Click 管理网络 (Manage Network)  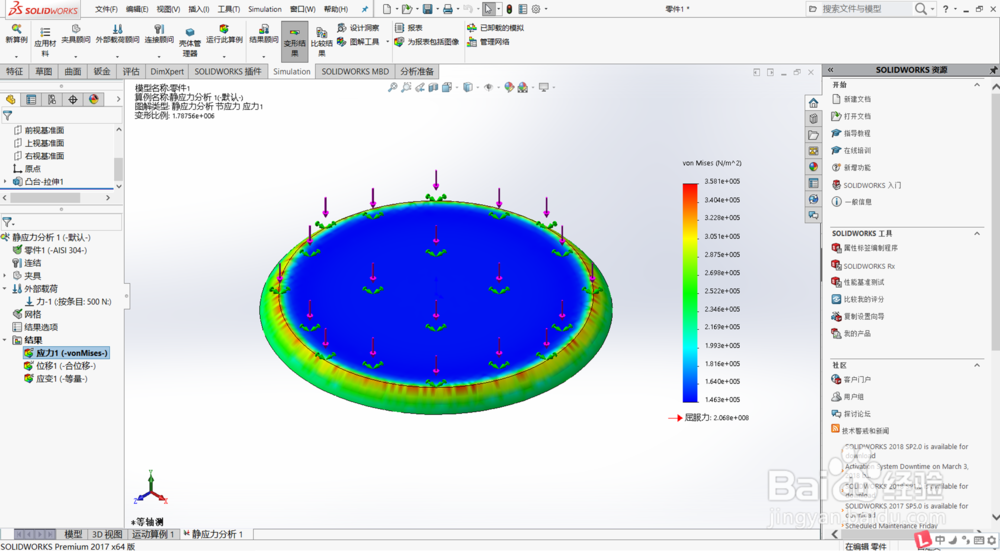488,42
